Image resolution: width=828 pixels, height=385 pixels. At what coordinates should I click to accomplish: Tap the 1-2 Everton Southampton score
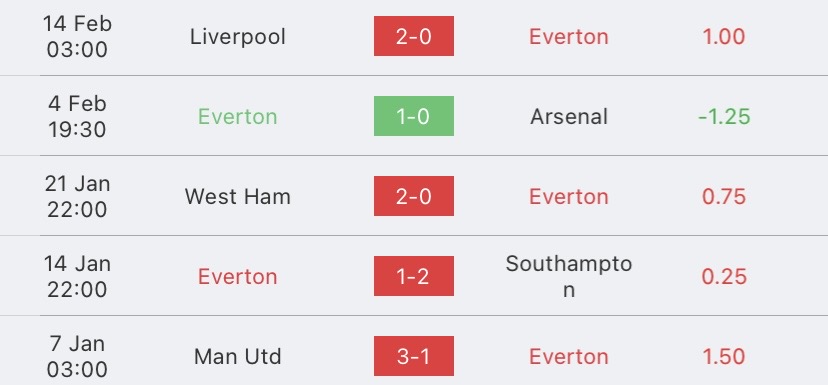[x=413, y=276]
